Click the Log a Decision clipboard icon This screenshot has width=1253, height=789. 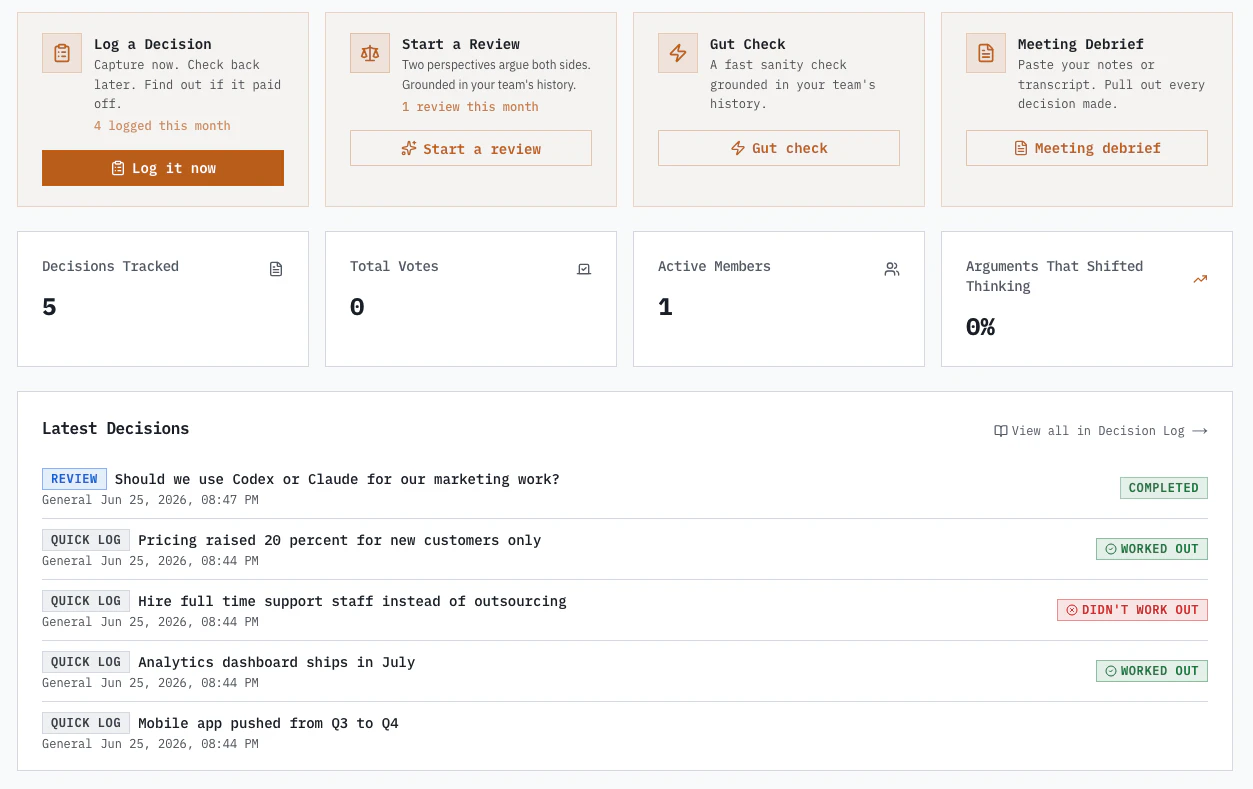click(62, 53)
